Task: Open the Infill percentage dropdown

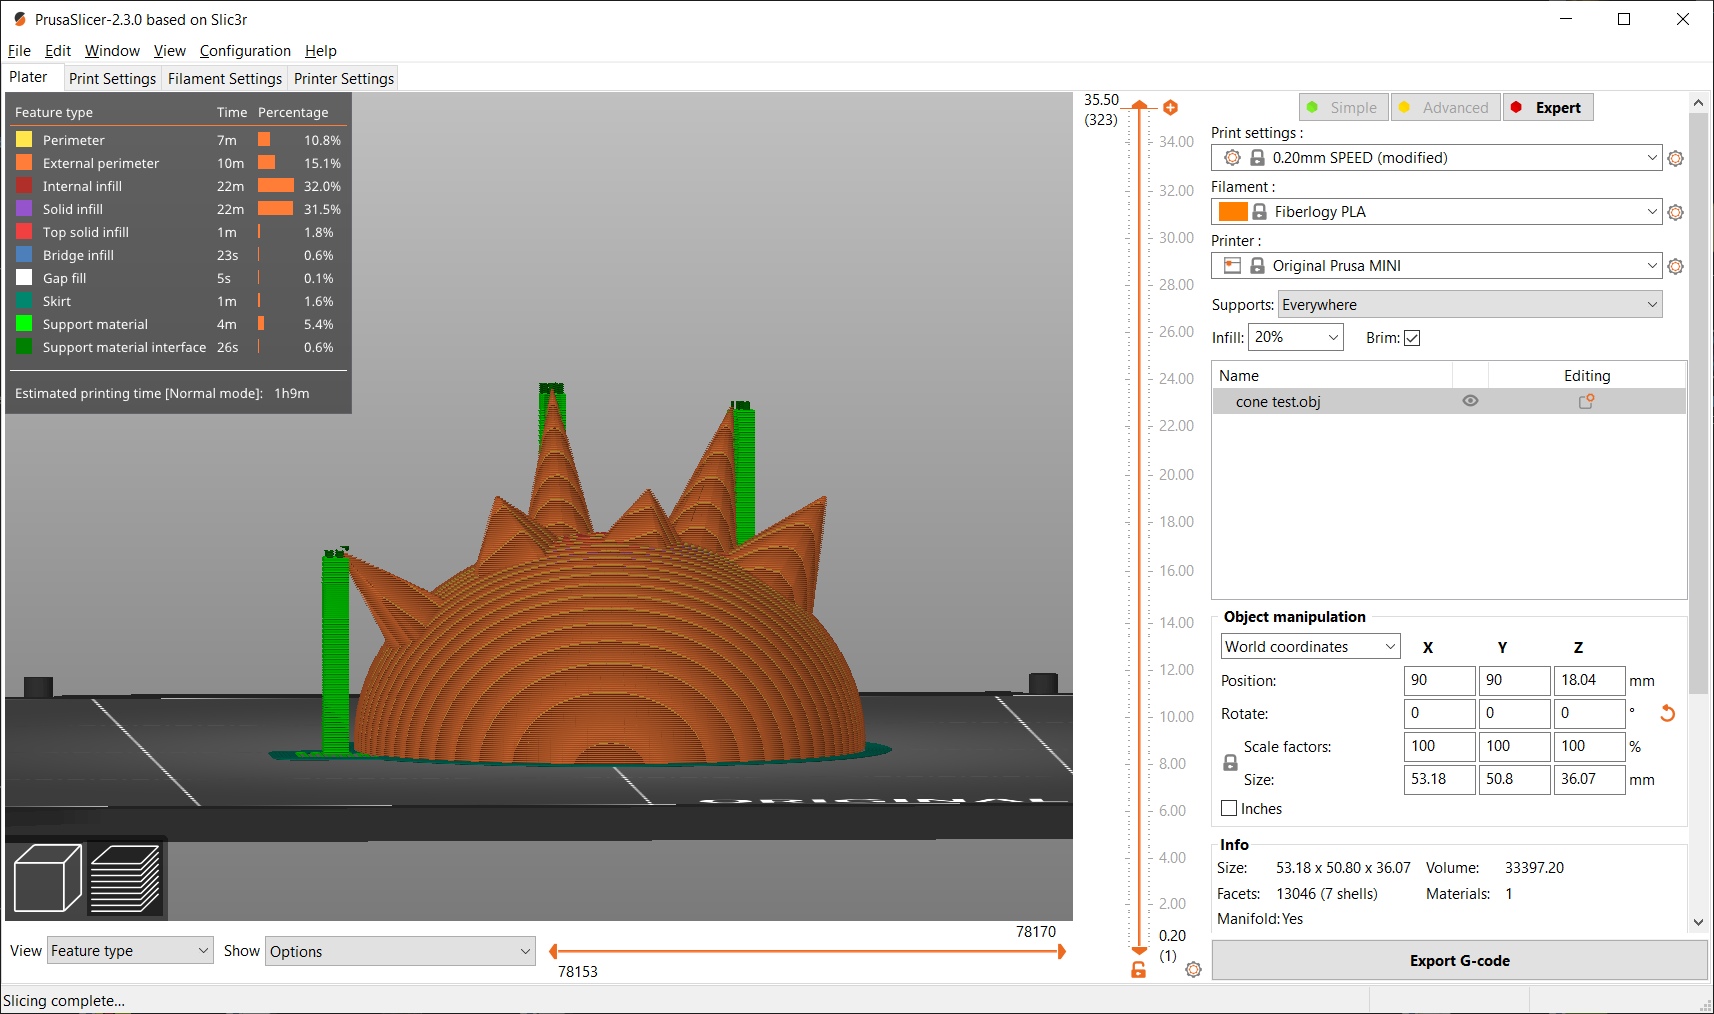Action: (x=1295, y=337)
